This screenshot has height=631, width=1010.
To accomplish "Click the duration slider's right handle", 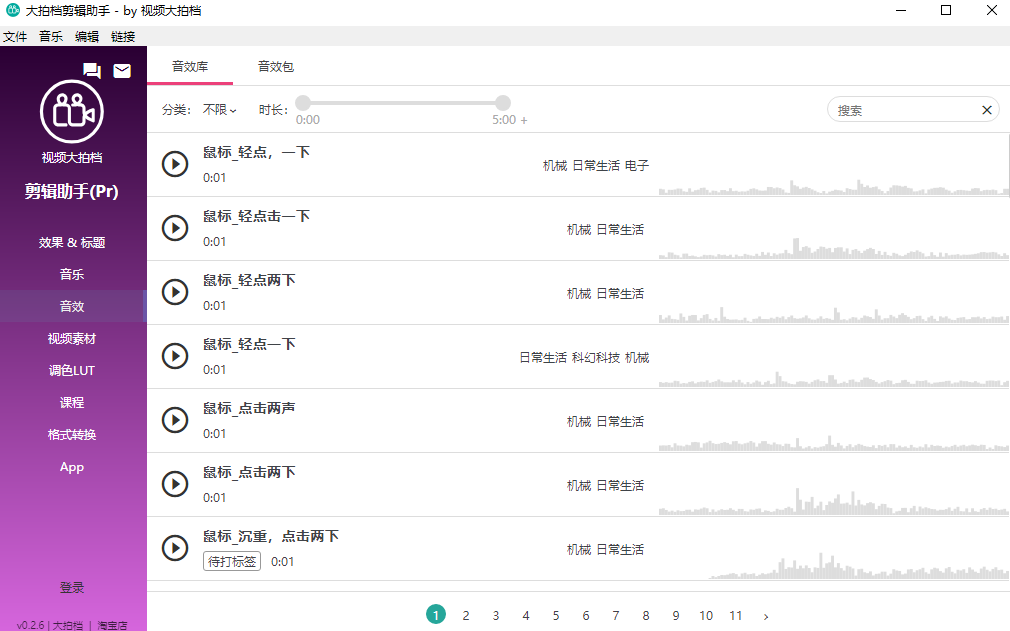I will pos(503,103).
